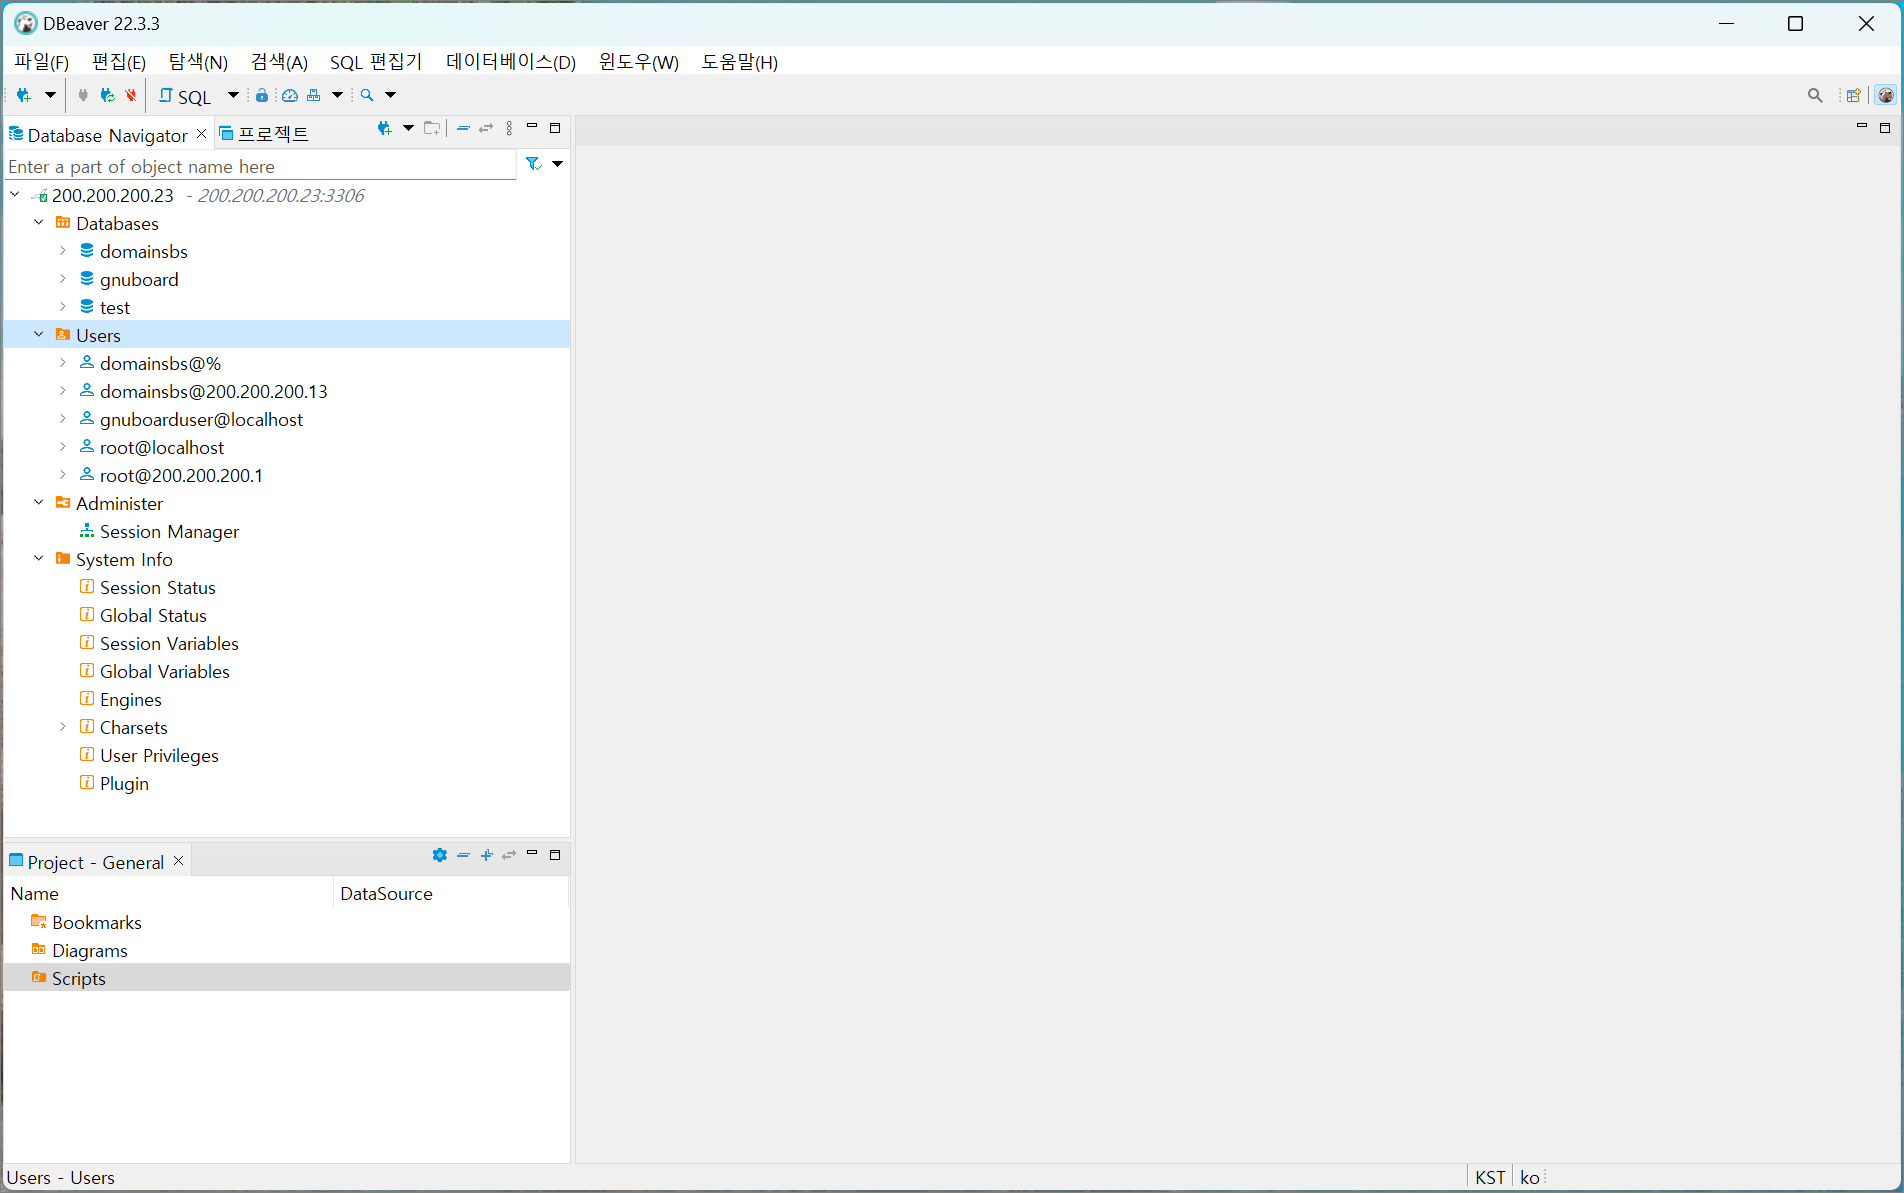Open Session Manager

tap(169, 532)
